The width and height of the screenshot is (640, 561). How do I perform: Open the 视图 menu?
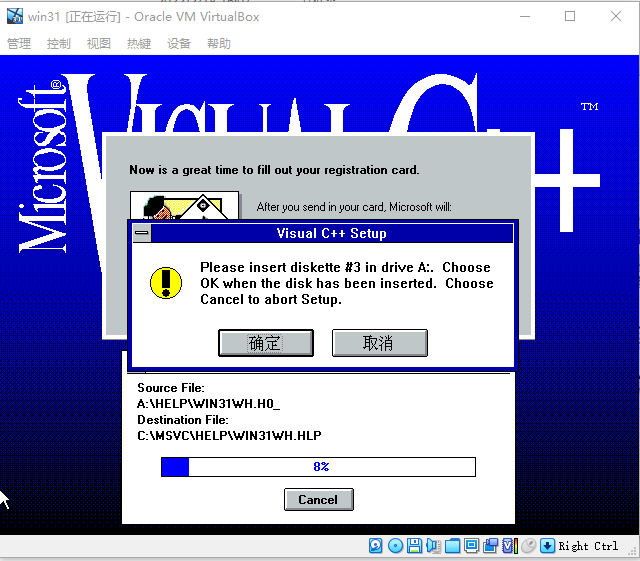click(x=99, y=43)
